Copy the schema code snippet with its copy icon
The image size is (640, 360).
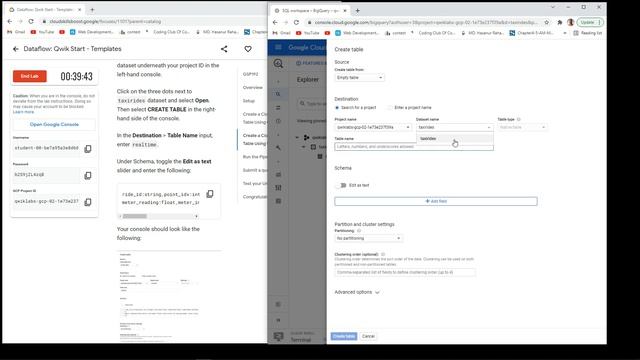[210, 194]
